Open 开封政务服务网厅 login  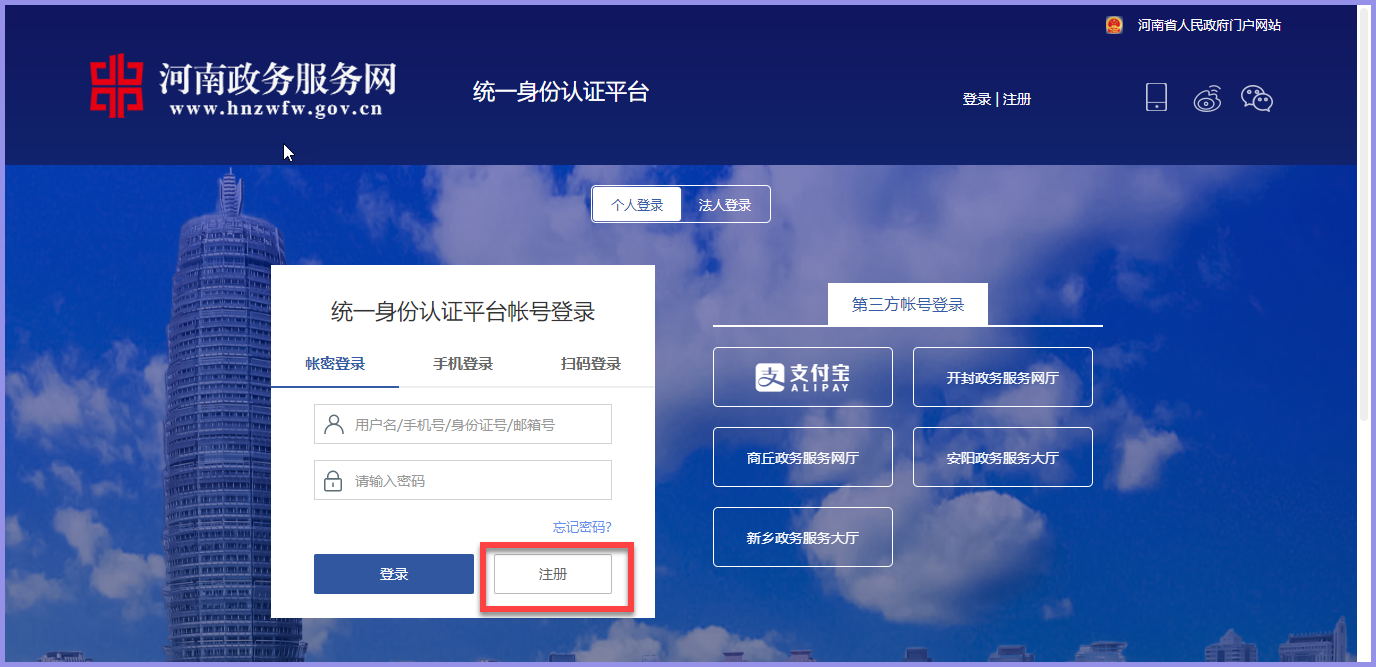(x=1003, y=377)
